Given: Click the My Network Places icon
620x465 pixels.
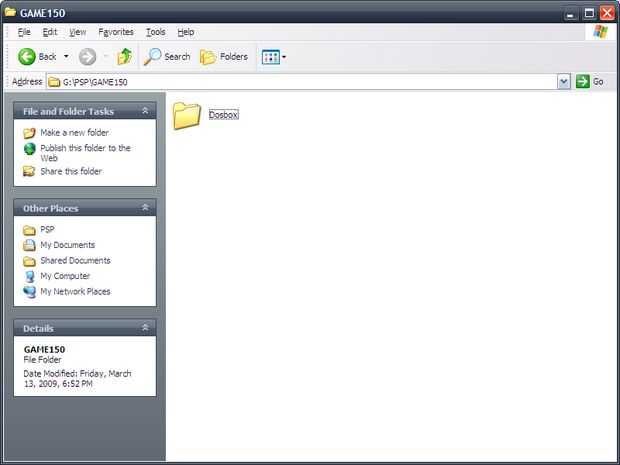Looking at the screenshot, I should coord(29,292).
